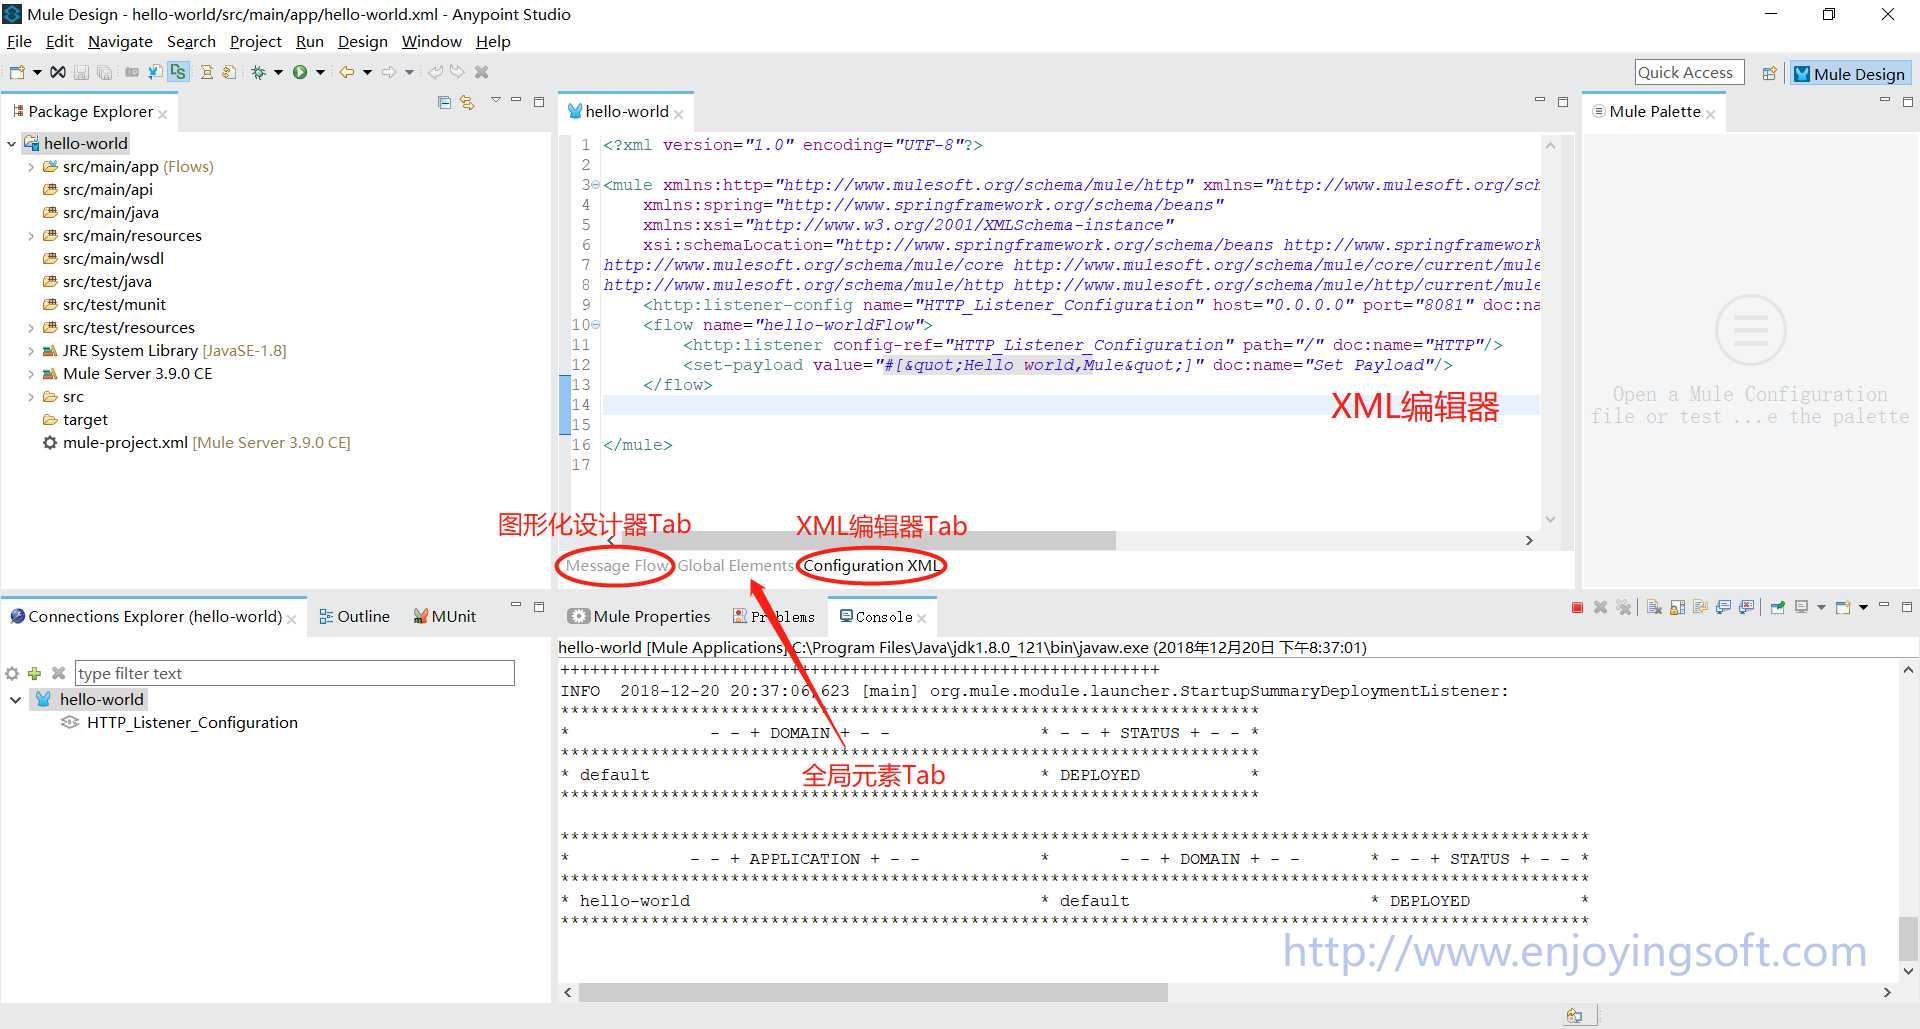Click the Connections Explorer settings gear icon
Viewport: 1920px width, 1029px height.
(x=12, y=673)
